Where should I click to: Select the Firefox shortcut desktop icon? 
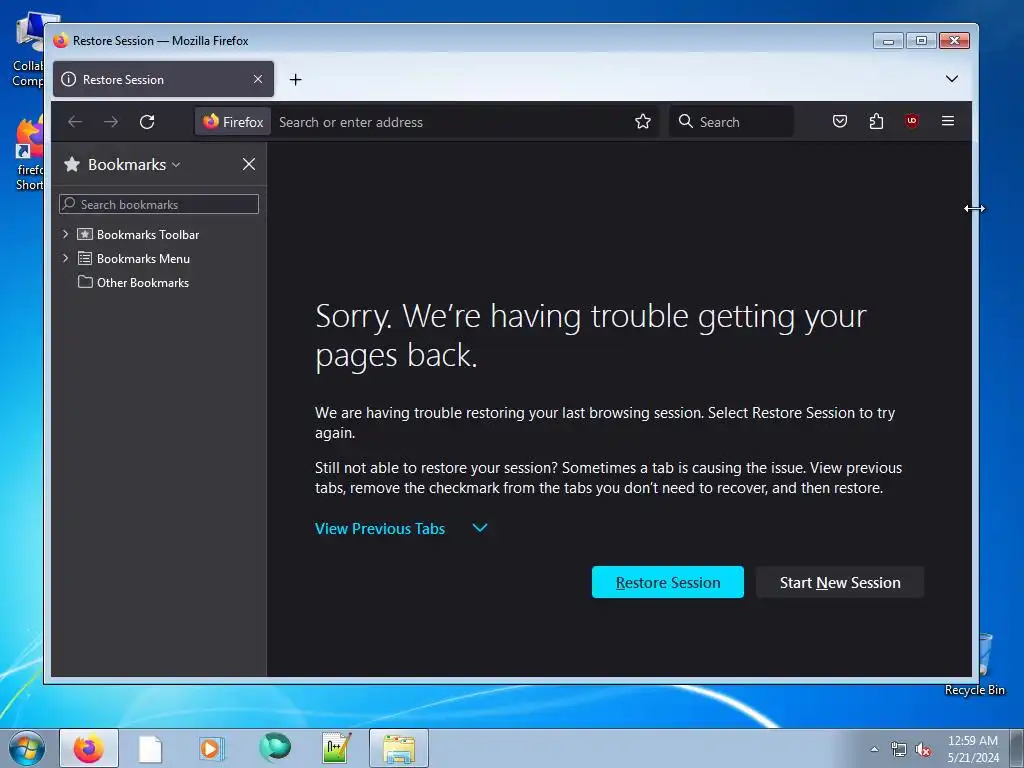tap(29, 153)
